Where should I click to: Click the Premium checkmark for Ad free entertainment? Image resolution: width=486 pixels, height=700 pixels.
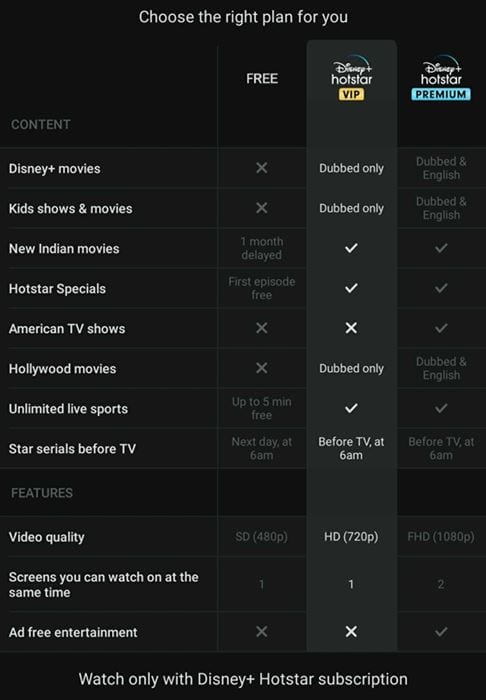441,631
